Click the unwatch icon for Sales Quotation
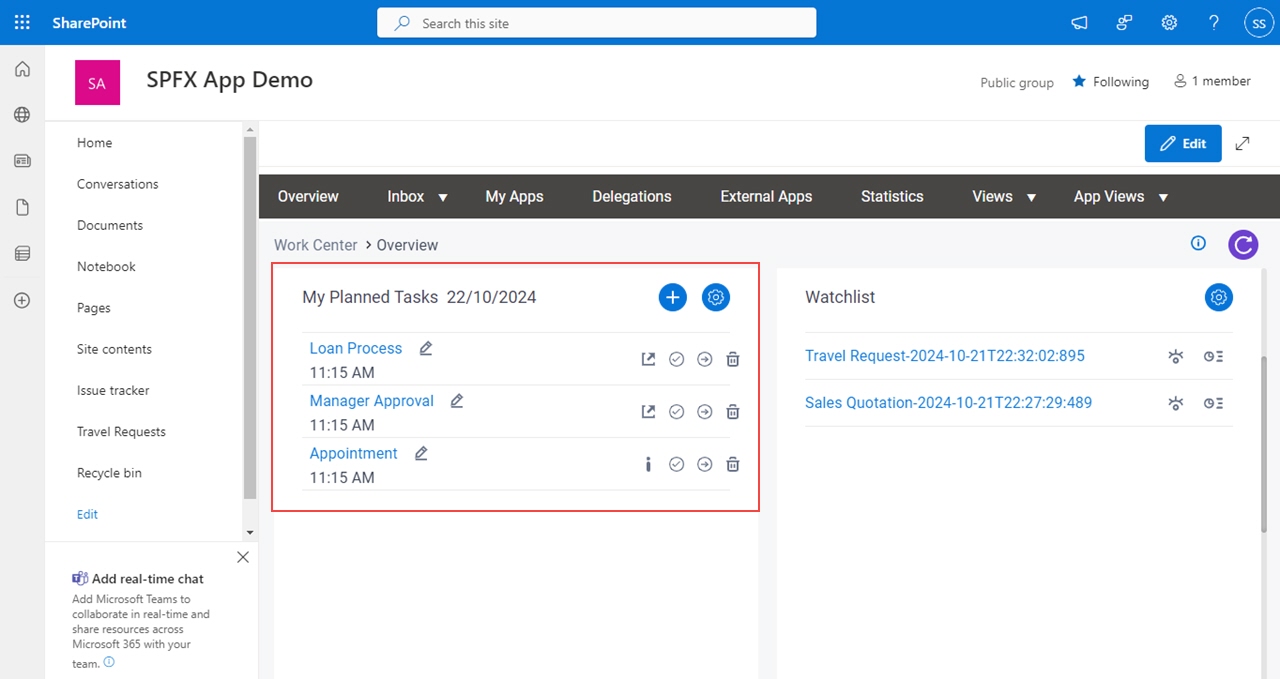Viewport: 1280px width, 679px height. pos(1176,403)
